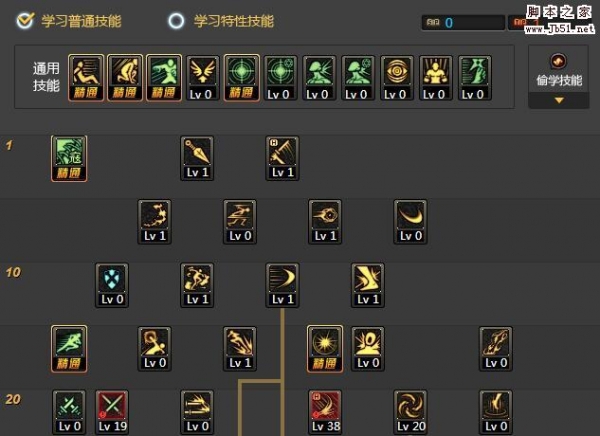Click the round 偷学技能 icon above label
Image resolution: width=600 pixels, height=436 pixels.
point(559,61)
